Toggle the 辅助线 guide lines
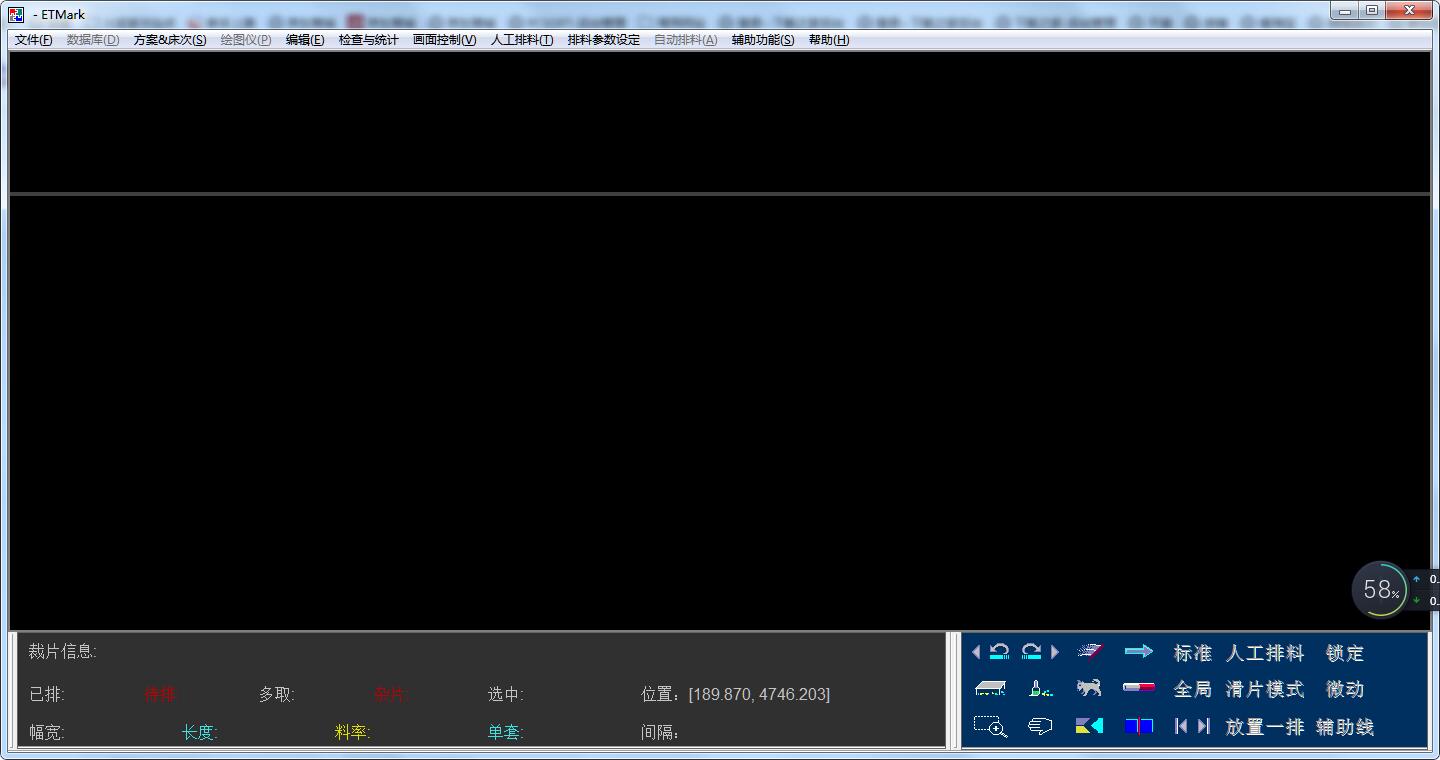 pos(1345,727)
